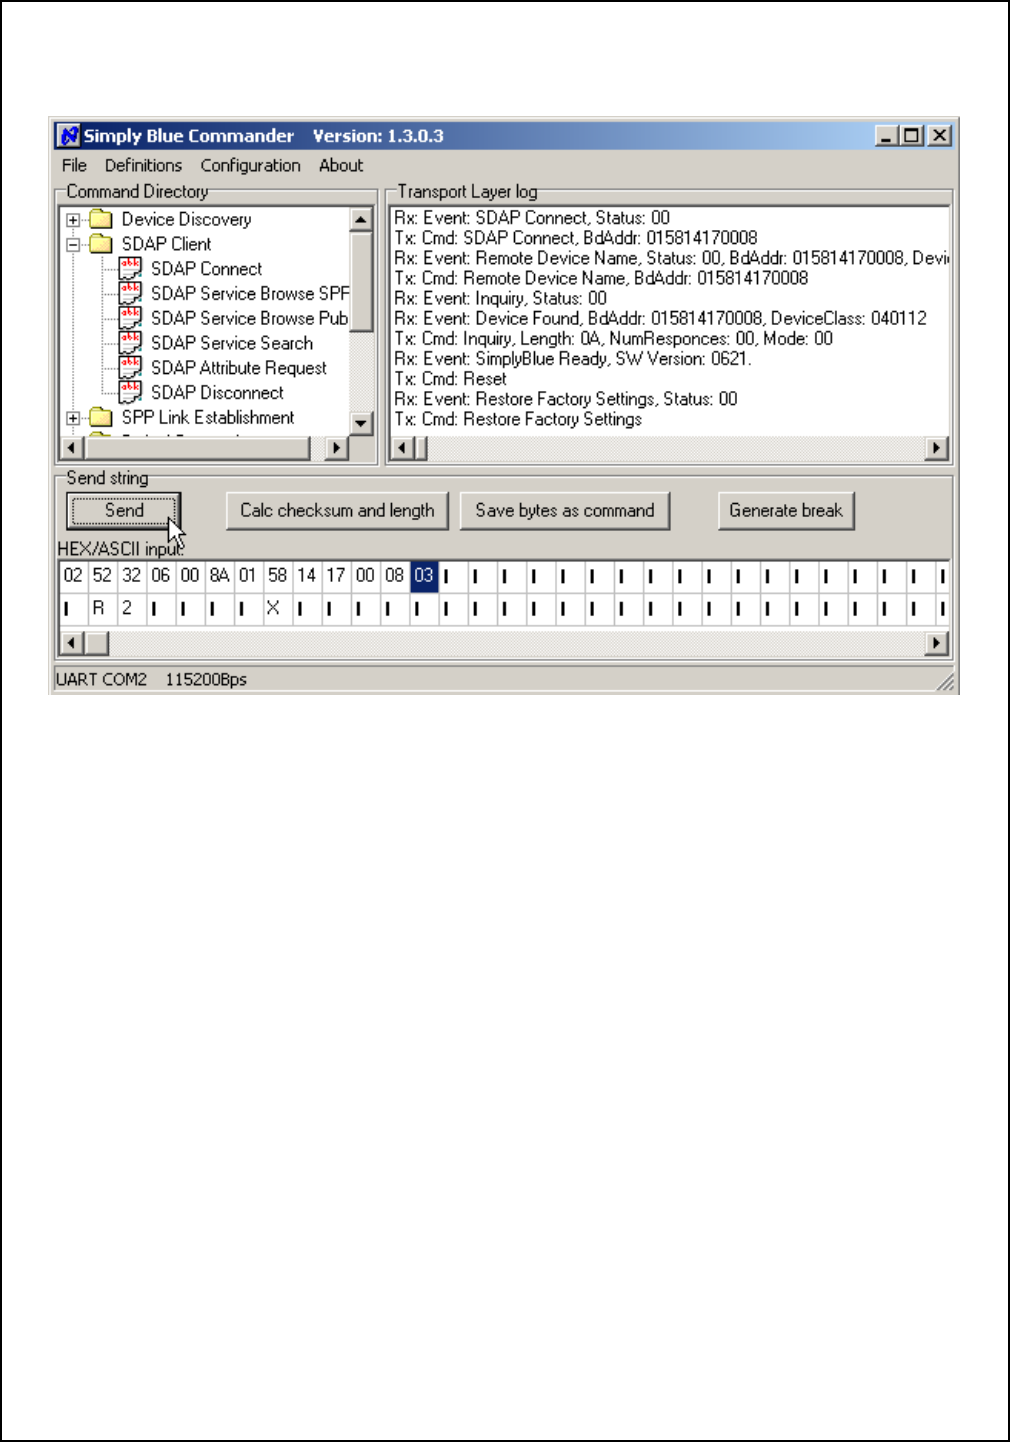Image resolution: width=1010 pixels, height=1442 pixels.
Task: Click the Send button
Action: tap(124, 510)
